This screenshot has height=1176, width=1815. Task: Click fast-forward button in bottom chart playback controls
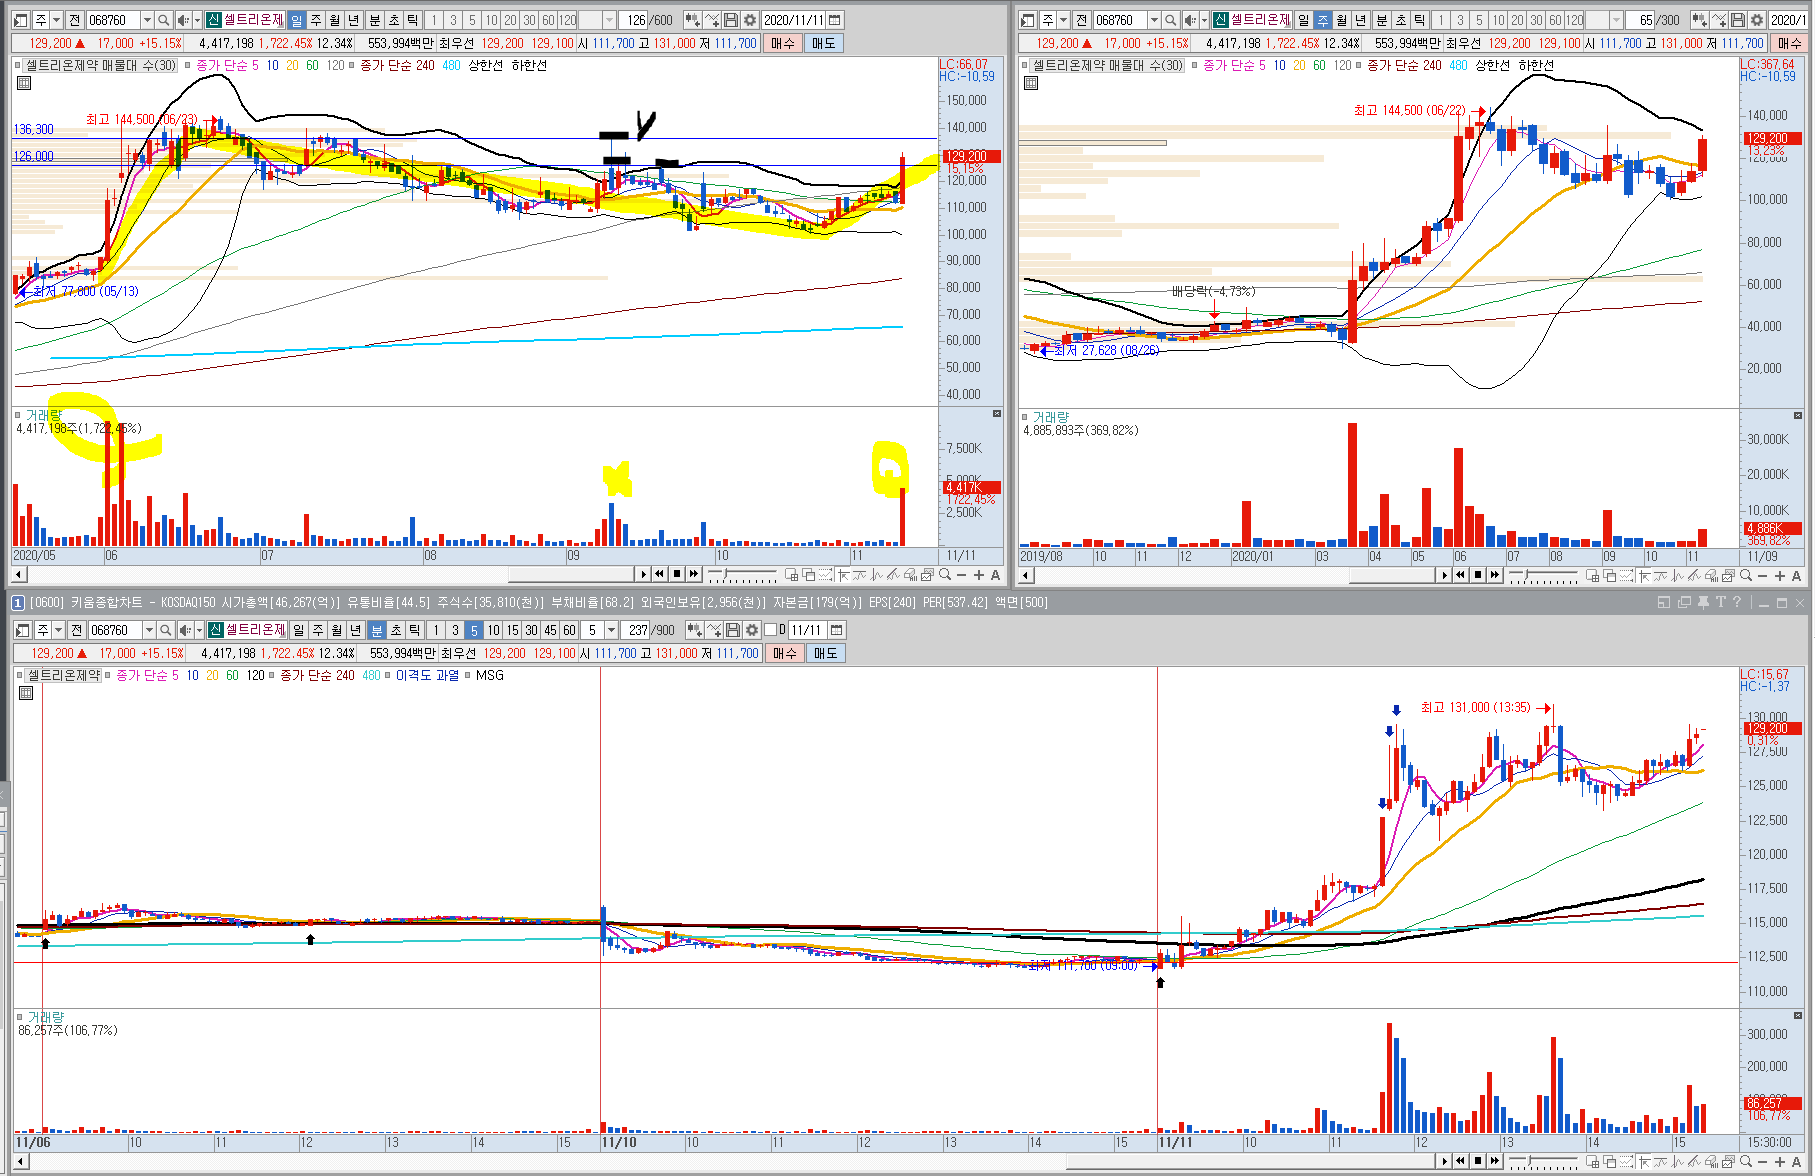[1494, 1161]
